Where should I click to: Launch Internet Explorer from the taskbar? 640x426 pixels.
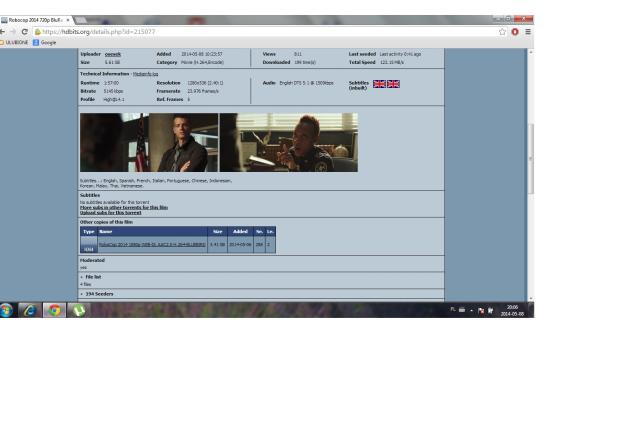(x=29, y=311)
